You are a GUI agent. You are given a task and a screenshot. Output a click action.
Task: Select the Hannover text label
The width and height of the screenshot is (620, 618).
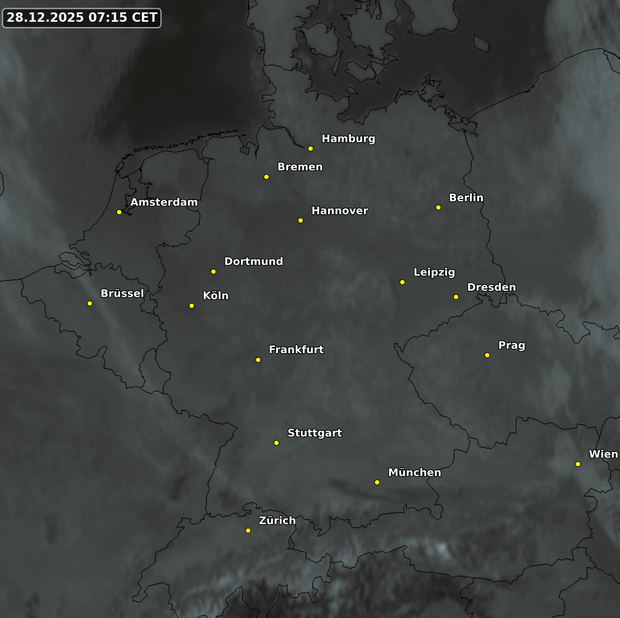(x=339, y=211)
